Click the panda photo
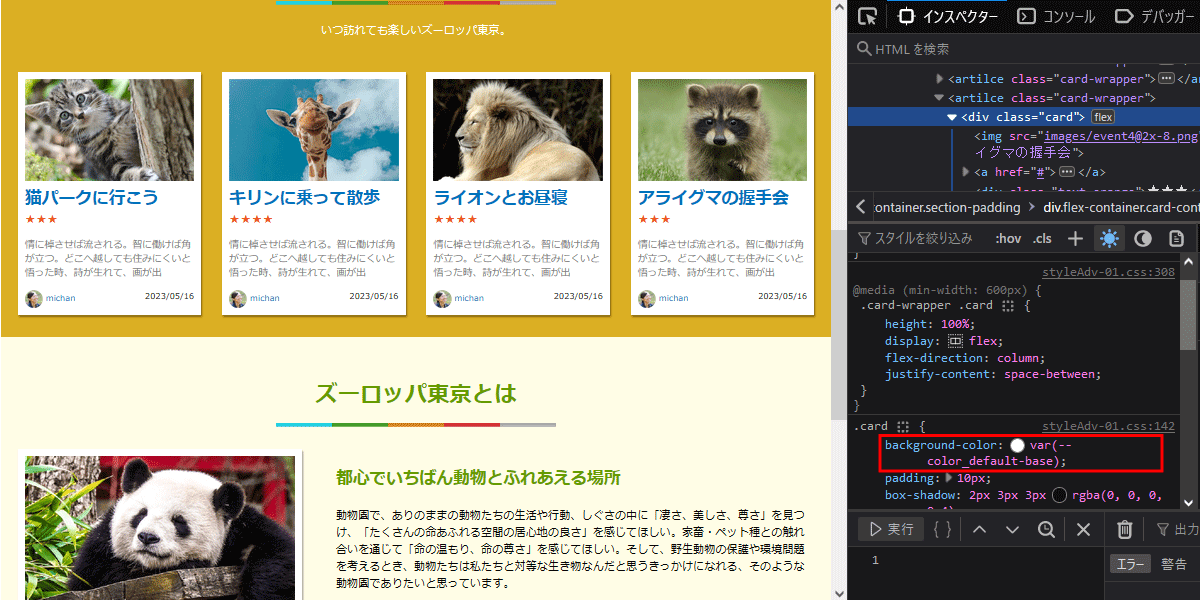This screenshot has height=600, width=1200. pyautogui.click(x=160, y=528)
